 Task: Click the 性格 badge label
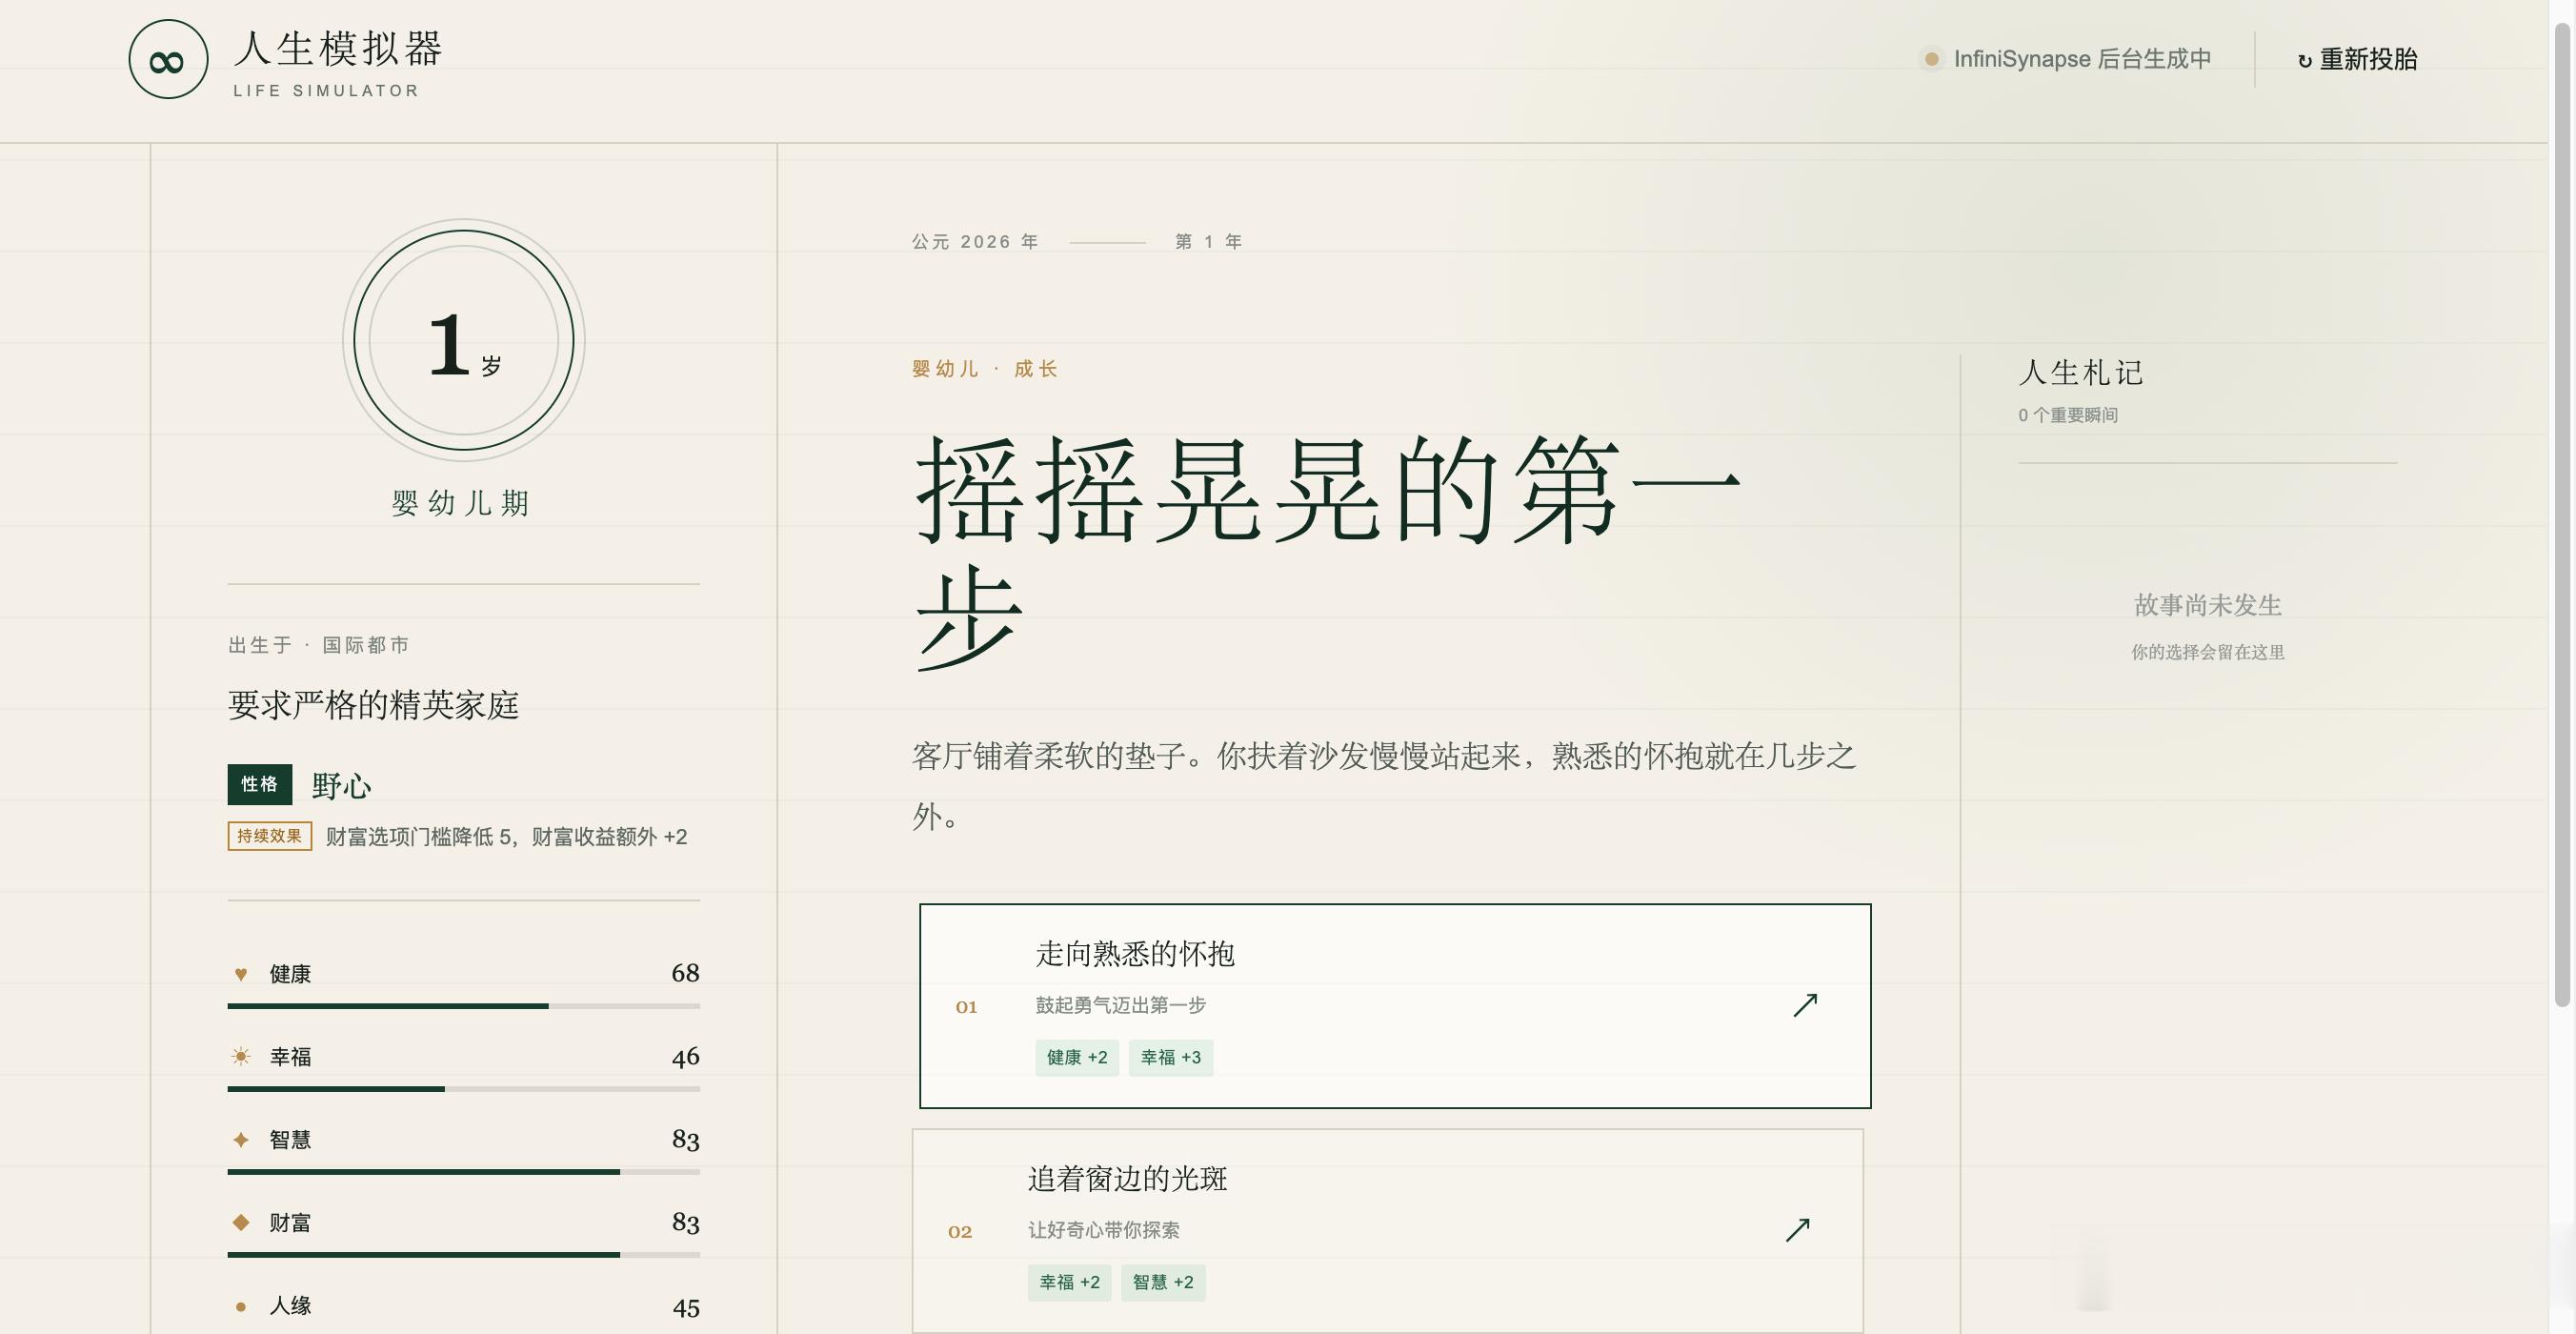point(260,784)
